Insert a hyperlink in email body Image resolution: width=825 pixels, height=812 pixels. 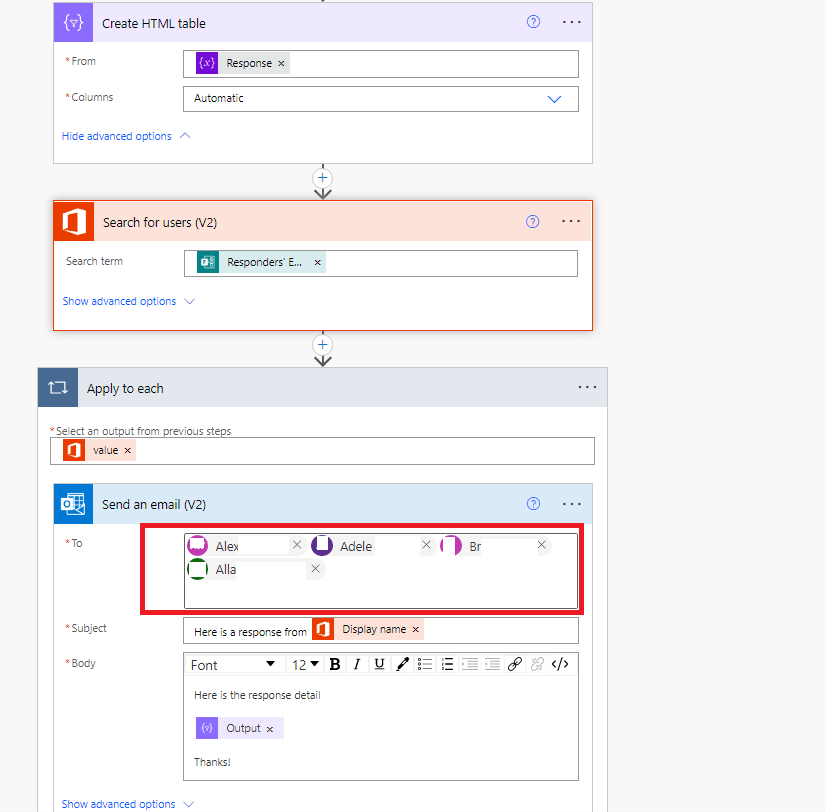tap(514, 663)
